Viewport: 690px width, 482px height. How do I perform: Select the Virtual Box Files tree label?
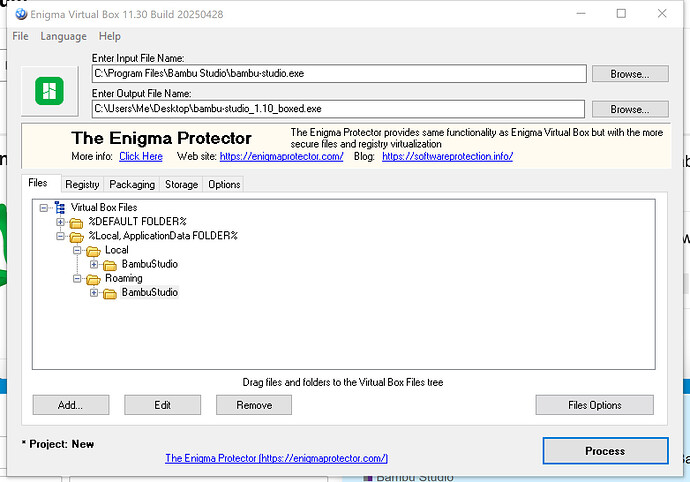104,207
